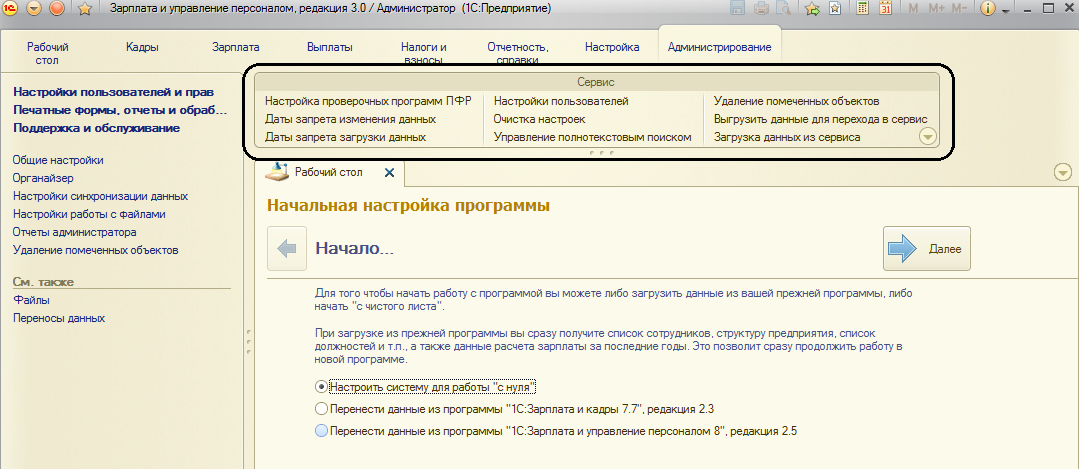Screen dimensions: 1079x469
Task: Expand the round dropdown arrow at tab bar right
Action: (1063, 173)
